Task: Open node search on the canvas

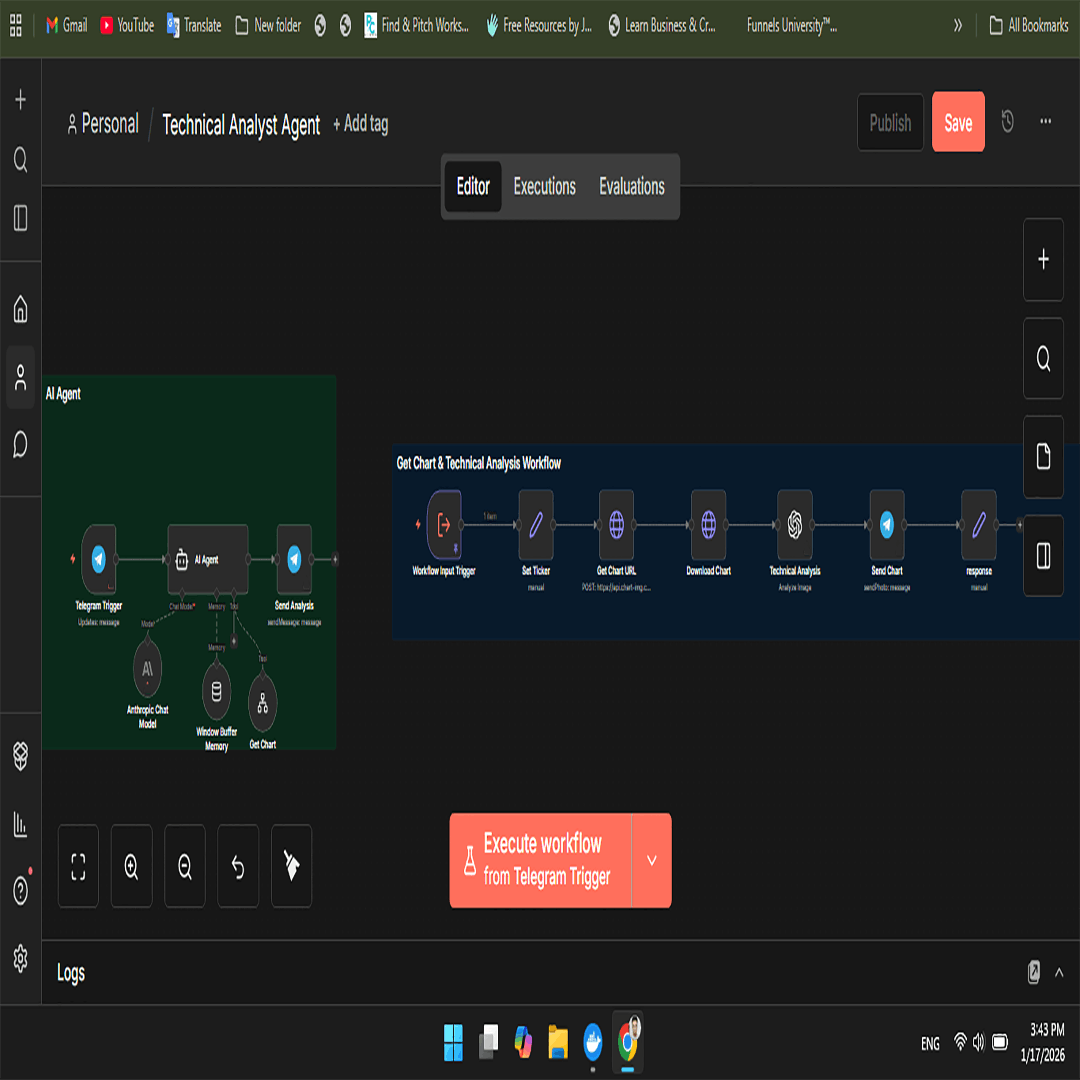Action: point(1043,358)
